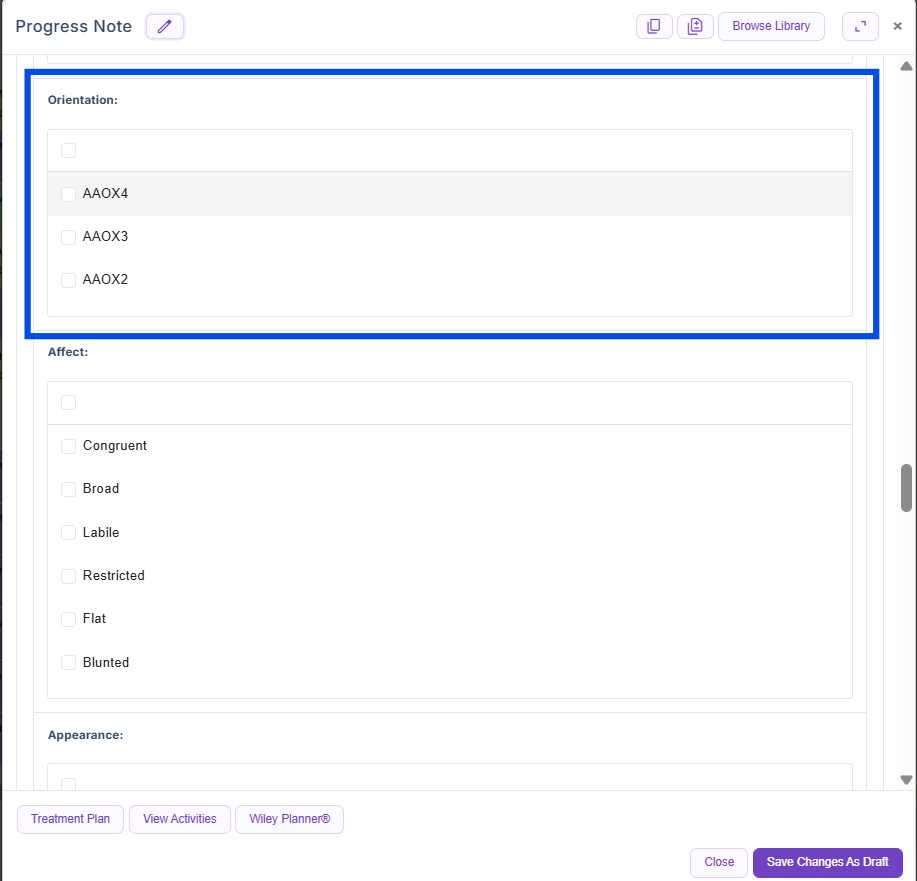This screenshot has width=917, height=881.
Task: Check the AAOX4 orientation checkbox
Action: click(69, 194)
